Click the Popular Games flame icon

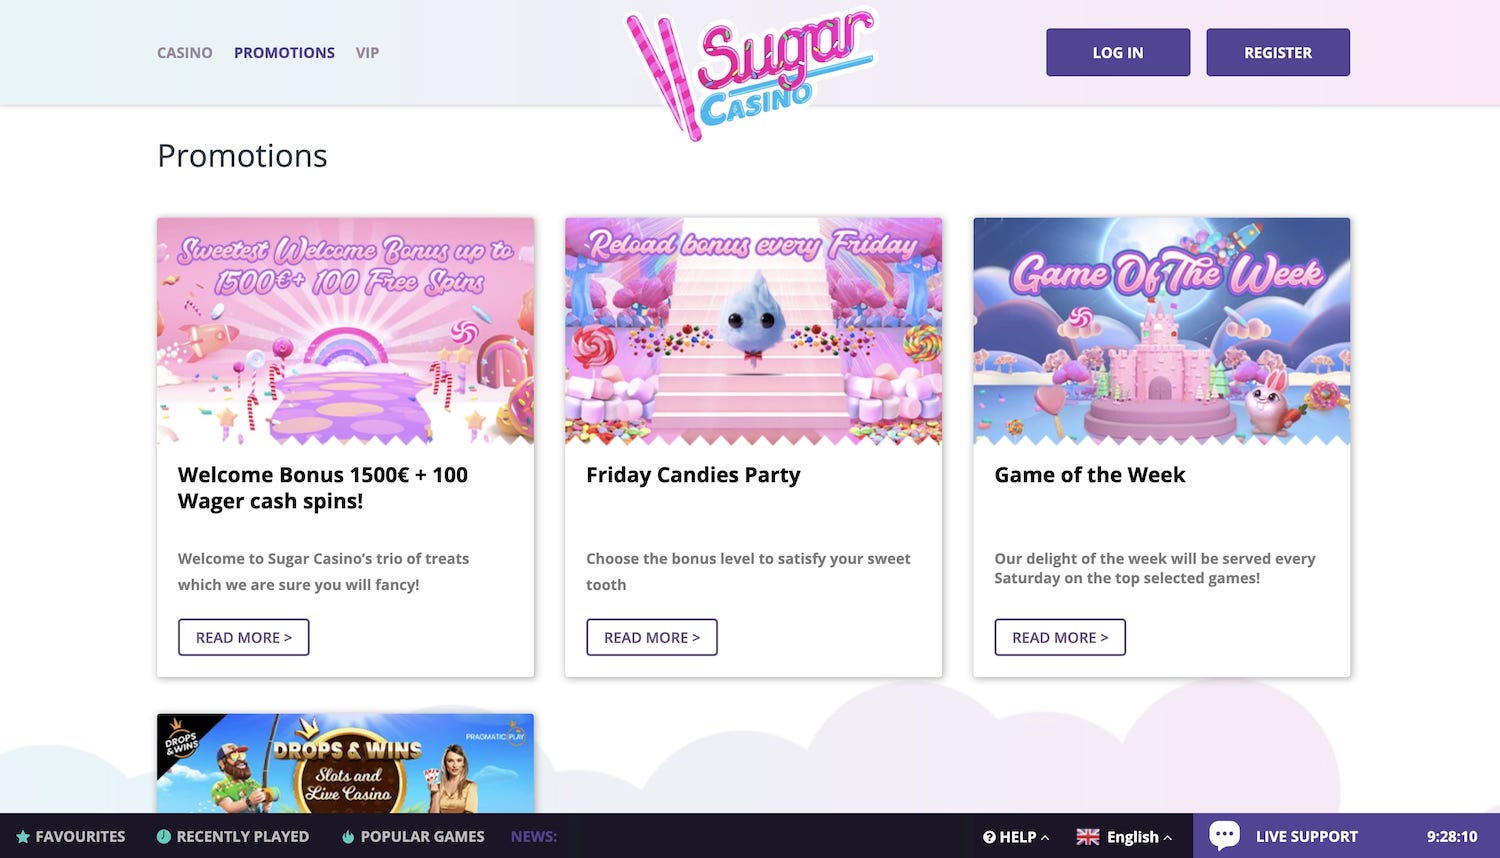tap(348, 837)
